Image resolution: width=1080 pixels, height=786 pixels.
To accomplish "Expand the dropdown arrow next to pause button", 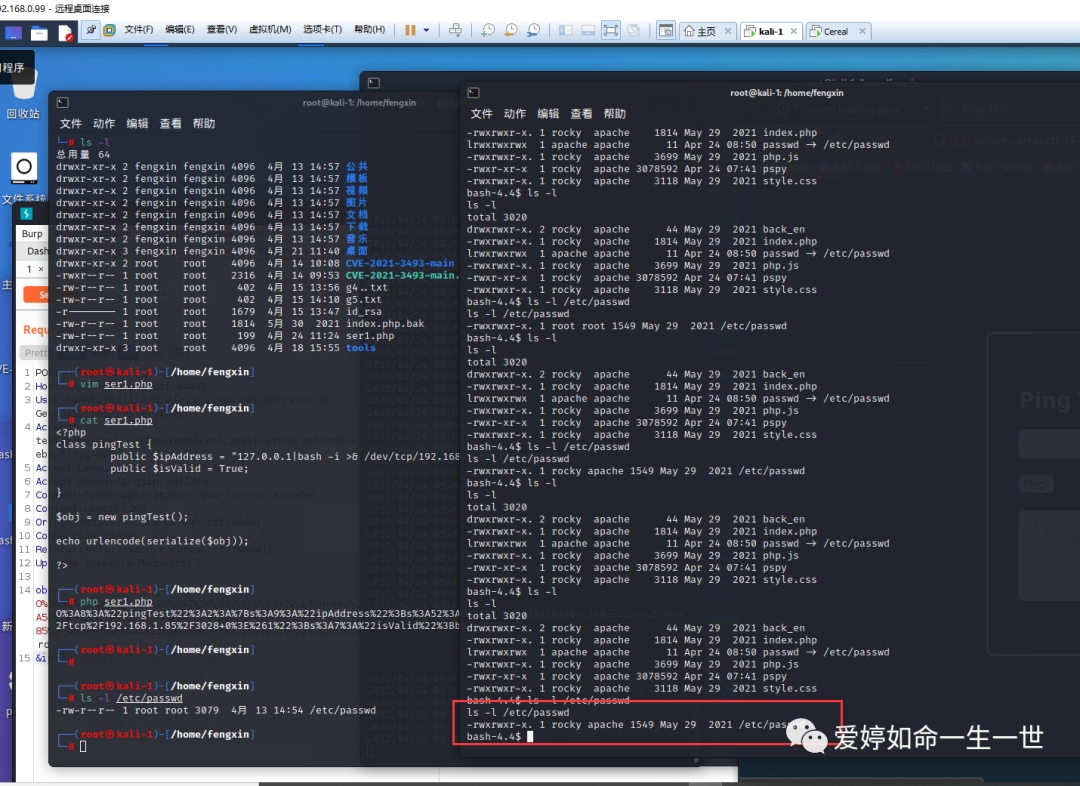I will pyautogui.click(x=426, y=30).
